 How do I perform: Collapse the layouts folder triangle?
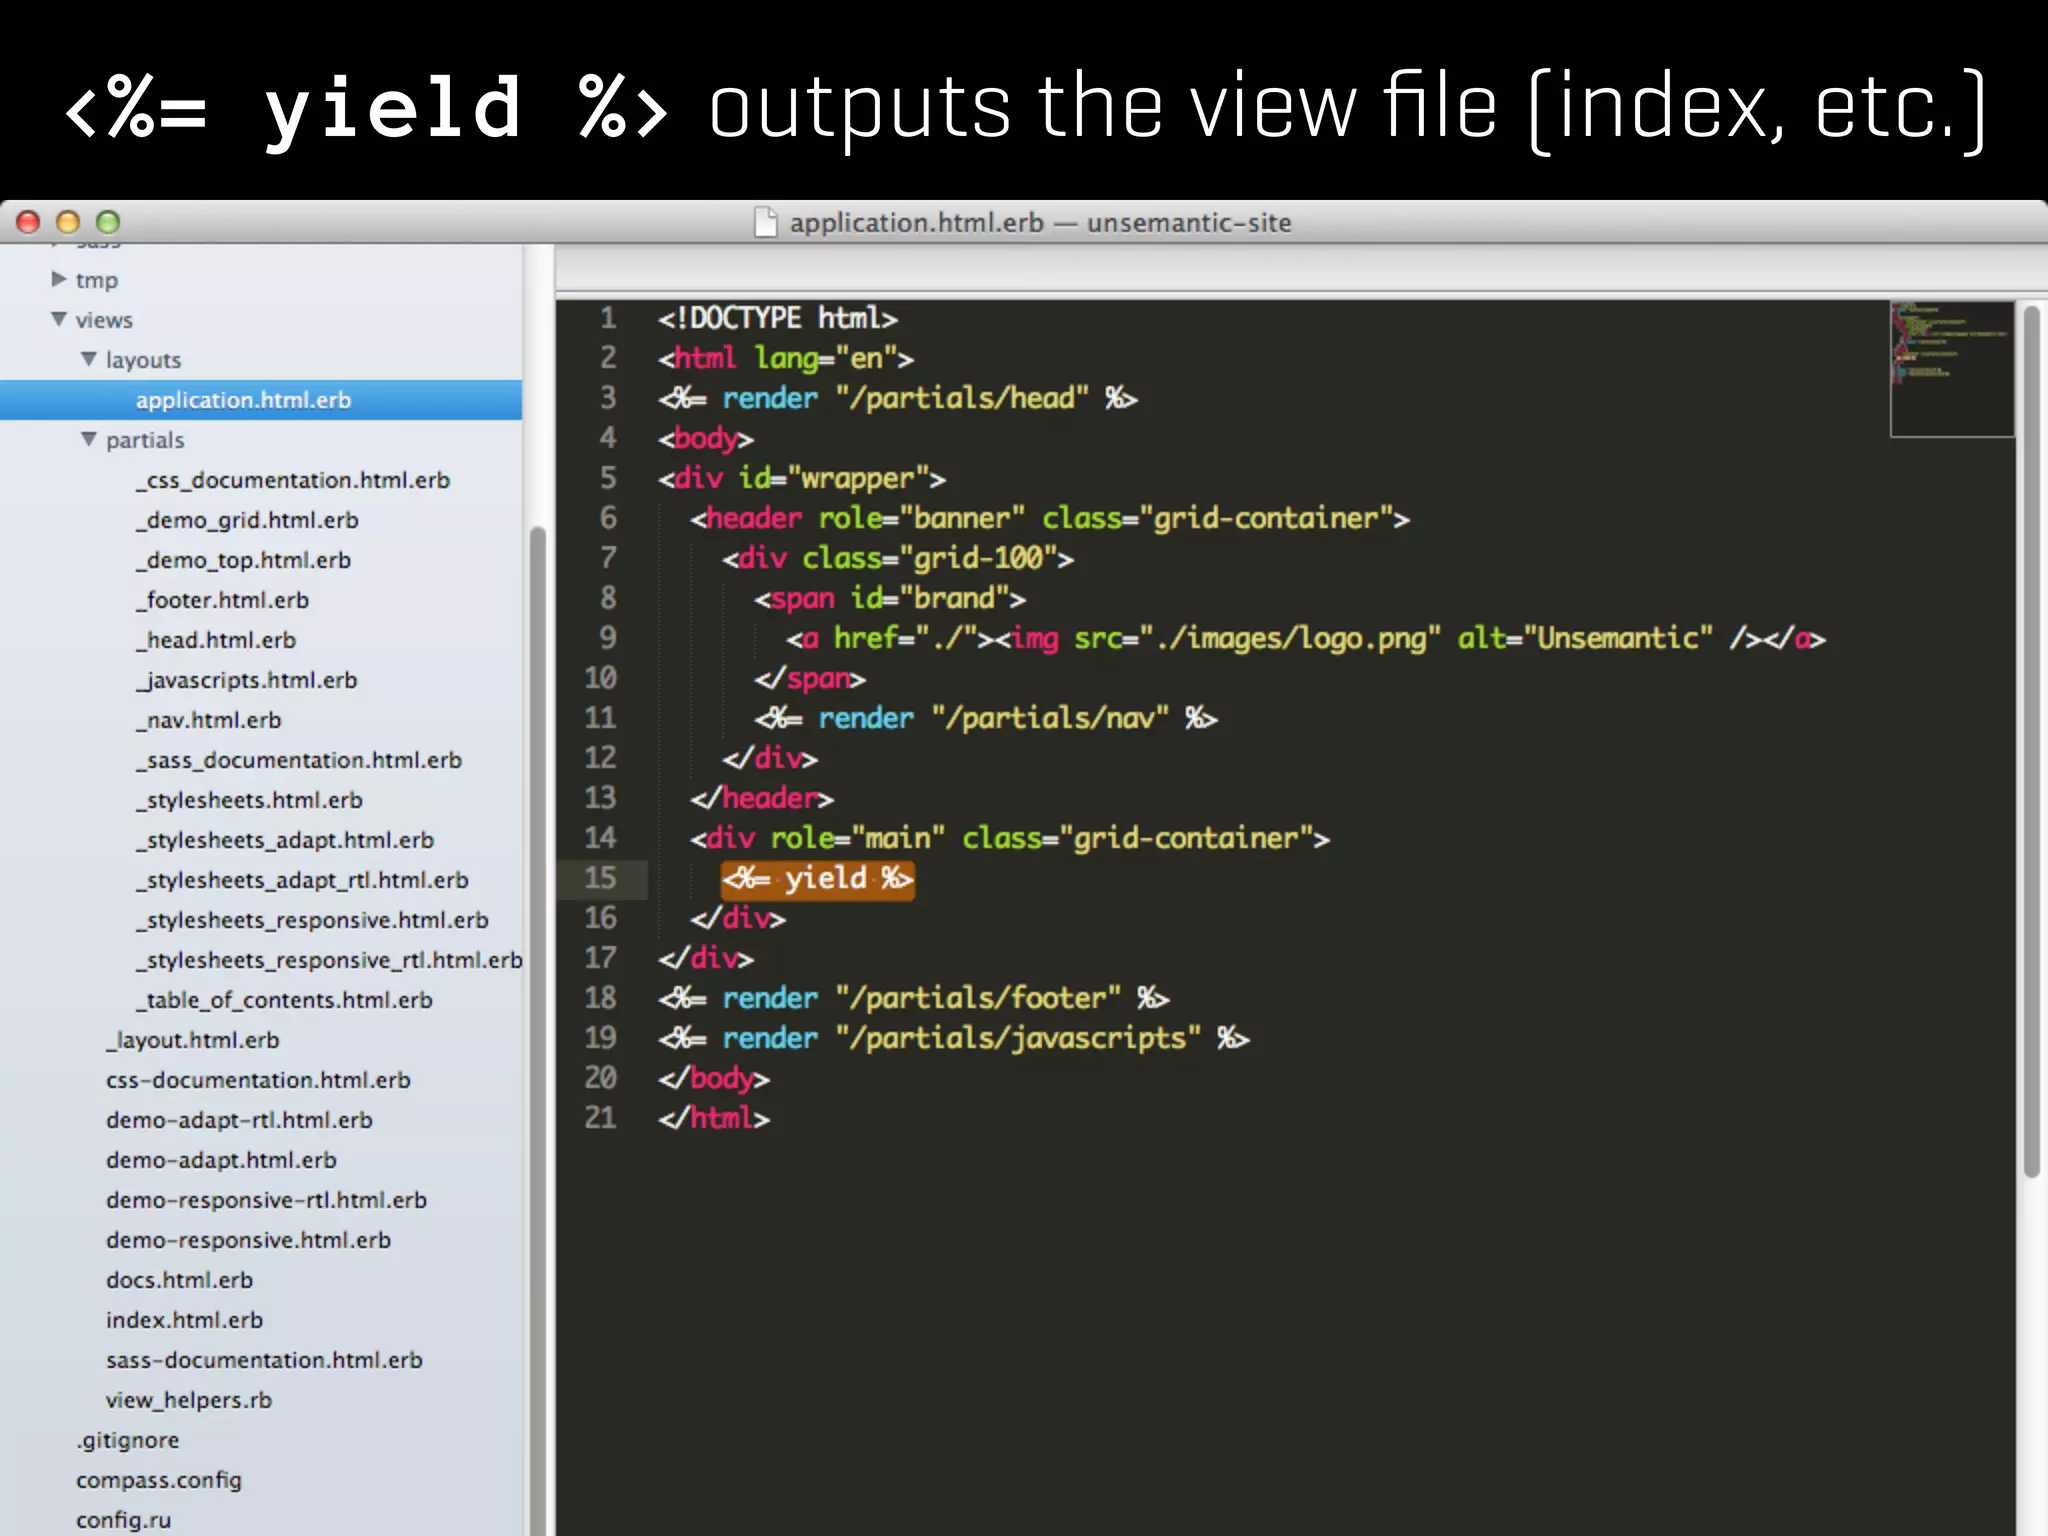(x=89, y=359)
